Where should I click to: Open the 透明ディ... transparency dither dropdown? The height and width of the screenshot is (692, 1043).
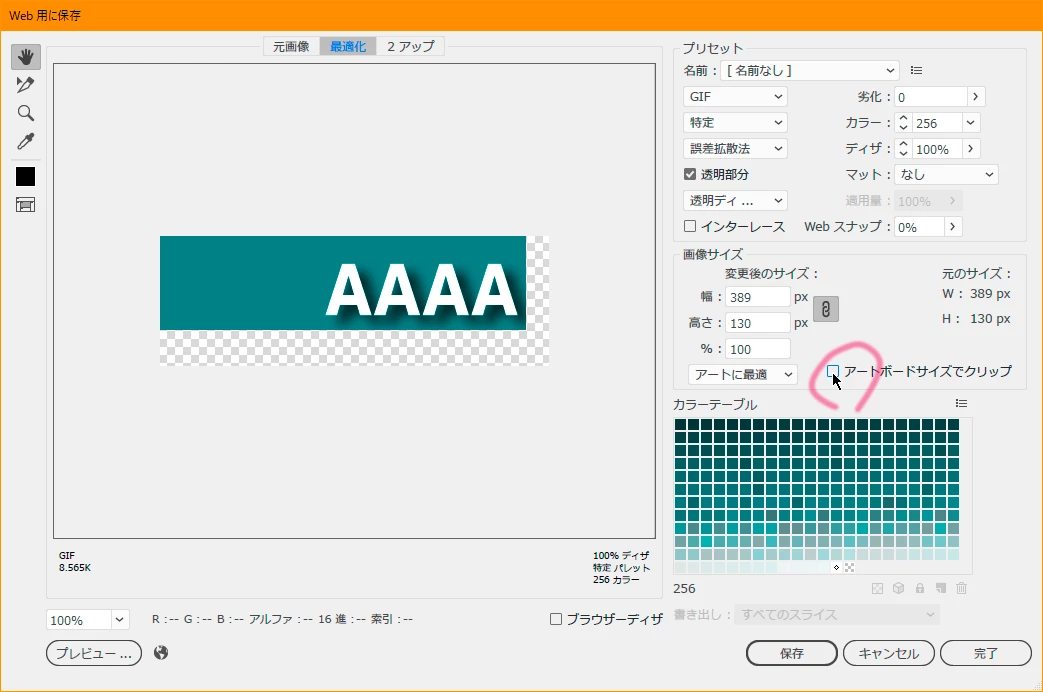click(x=735, y=200)
